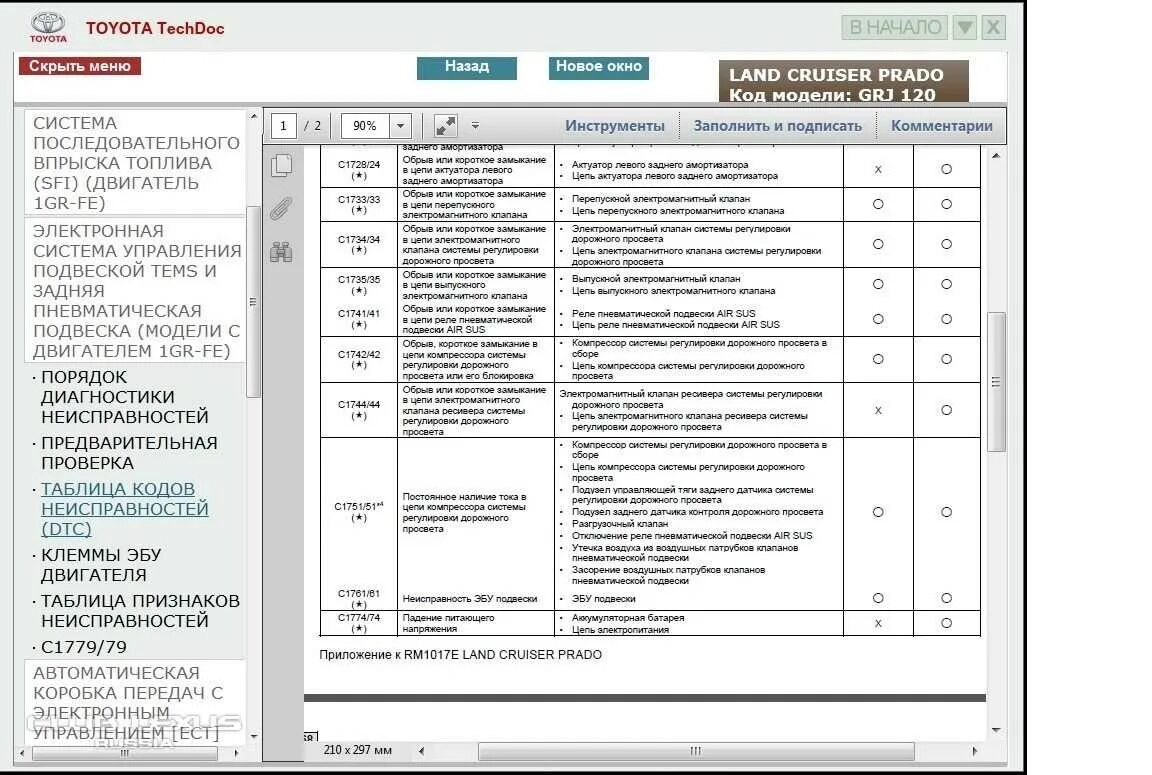
Task: Open the attachments paperclip panel
Action: pos(281,209)
